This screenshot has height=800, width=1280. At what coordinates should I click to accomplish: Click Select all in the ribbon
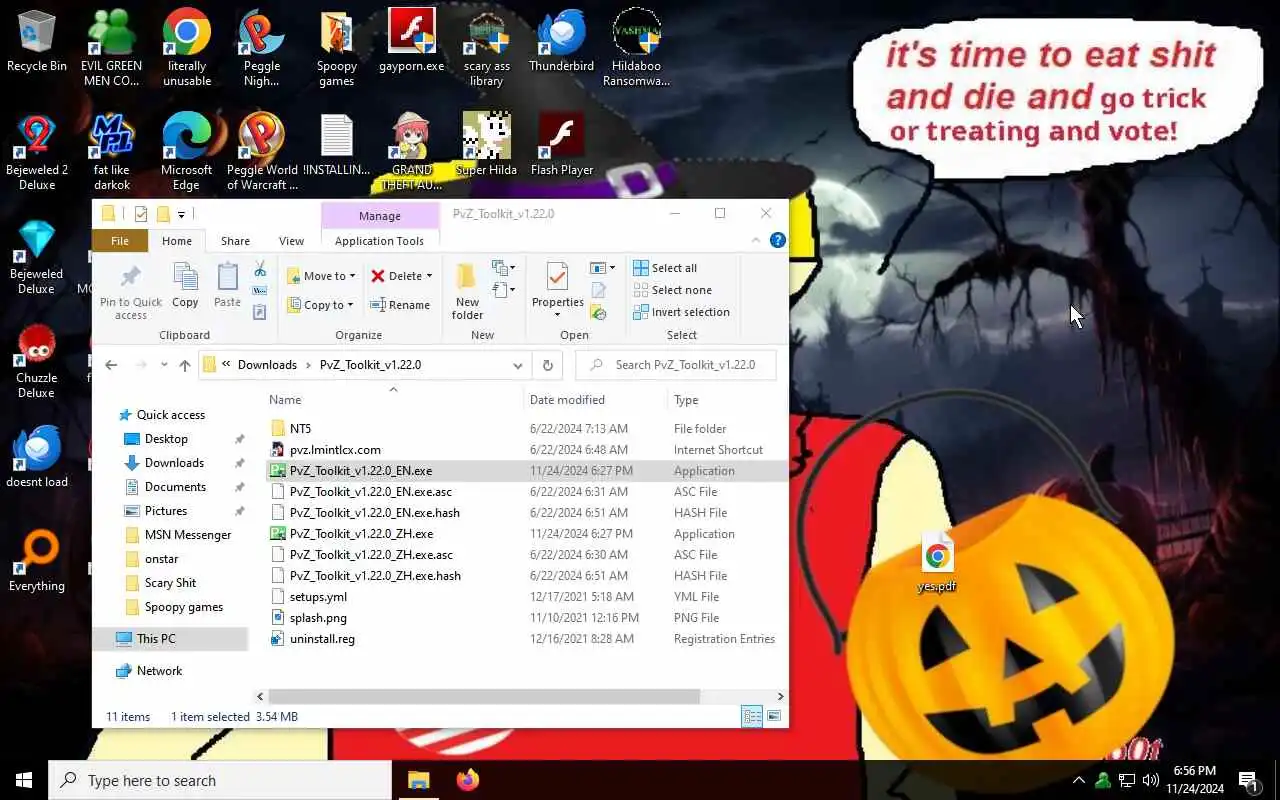[665, 268]
